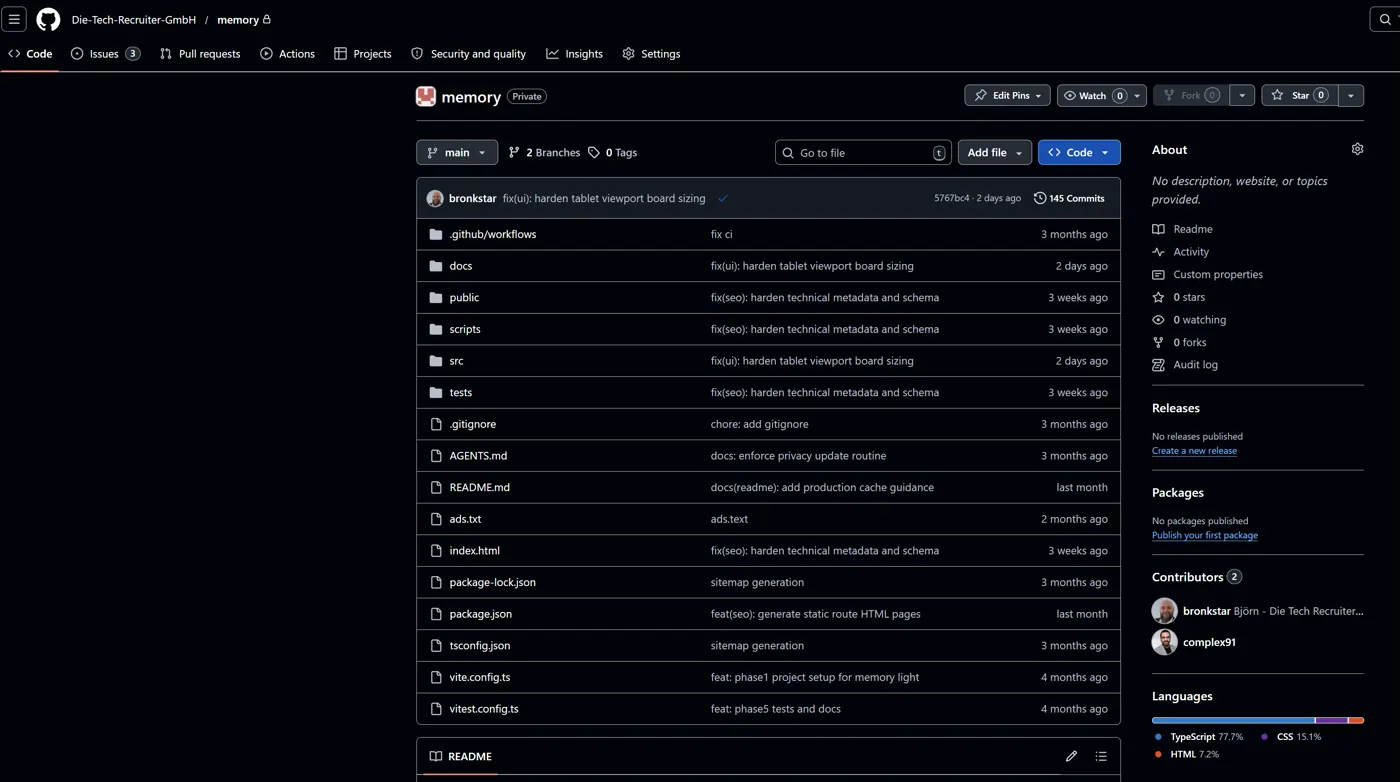
Task: Open the green Code dropdown
Action: tap(1079, 152)
